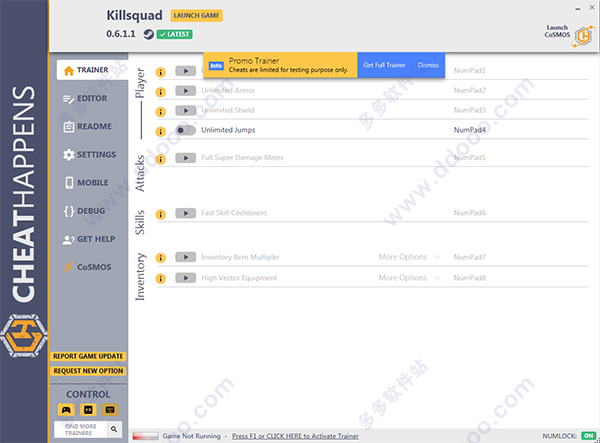Viewport: 600px width, 443px height.
Task: Click the Launch CoSMOS hexagon icon
Action: tap(584, 36)
